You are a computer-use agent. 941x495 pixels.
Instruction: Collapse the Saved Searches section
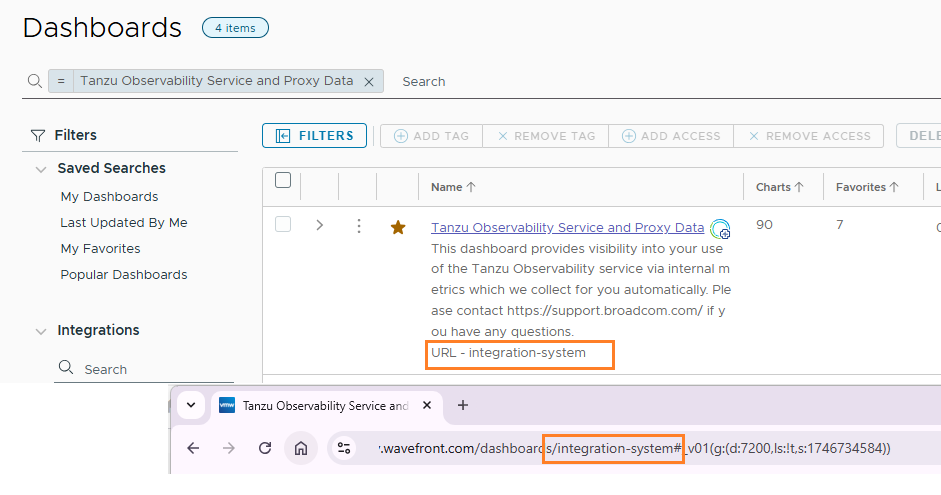41,169
